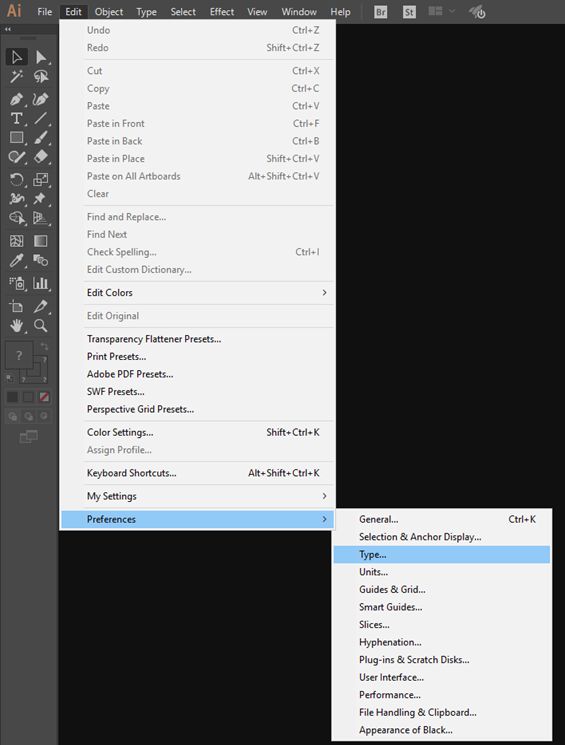Select the Pen tool
Image resolution: width=565 pixels, height=745 pixels.
coord(17,99)
